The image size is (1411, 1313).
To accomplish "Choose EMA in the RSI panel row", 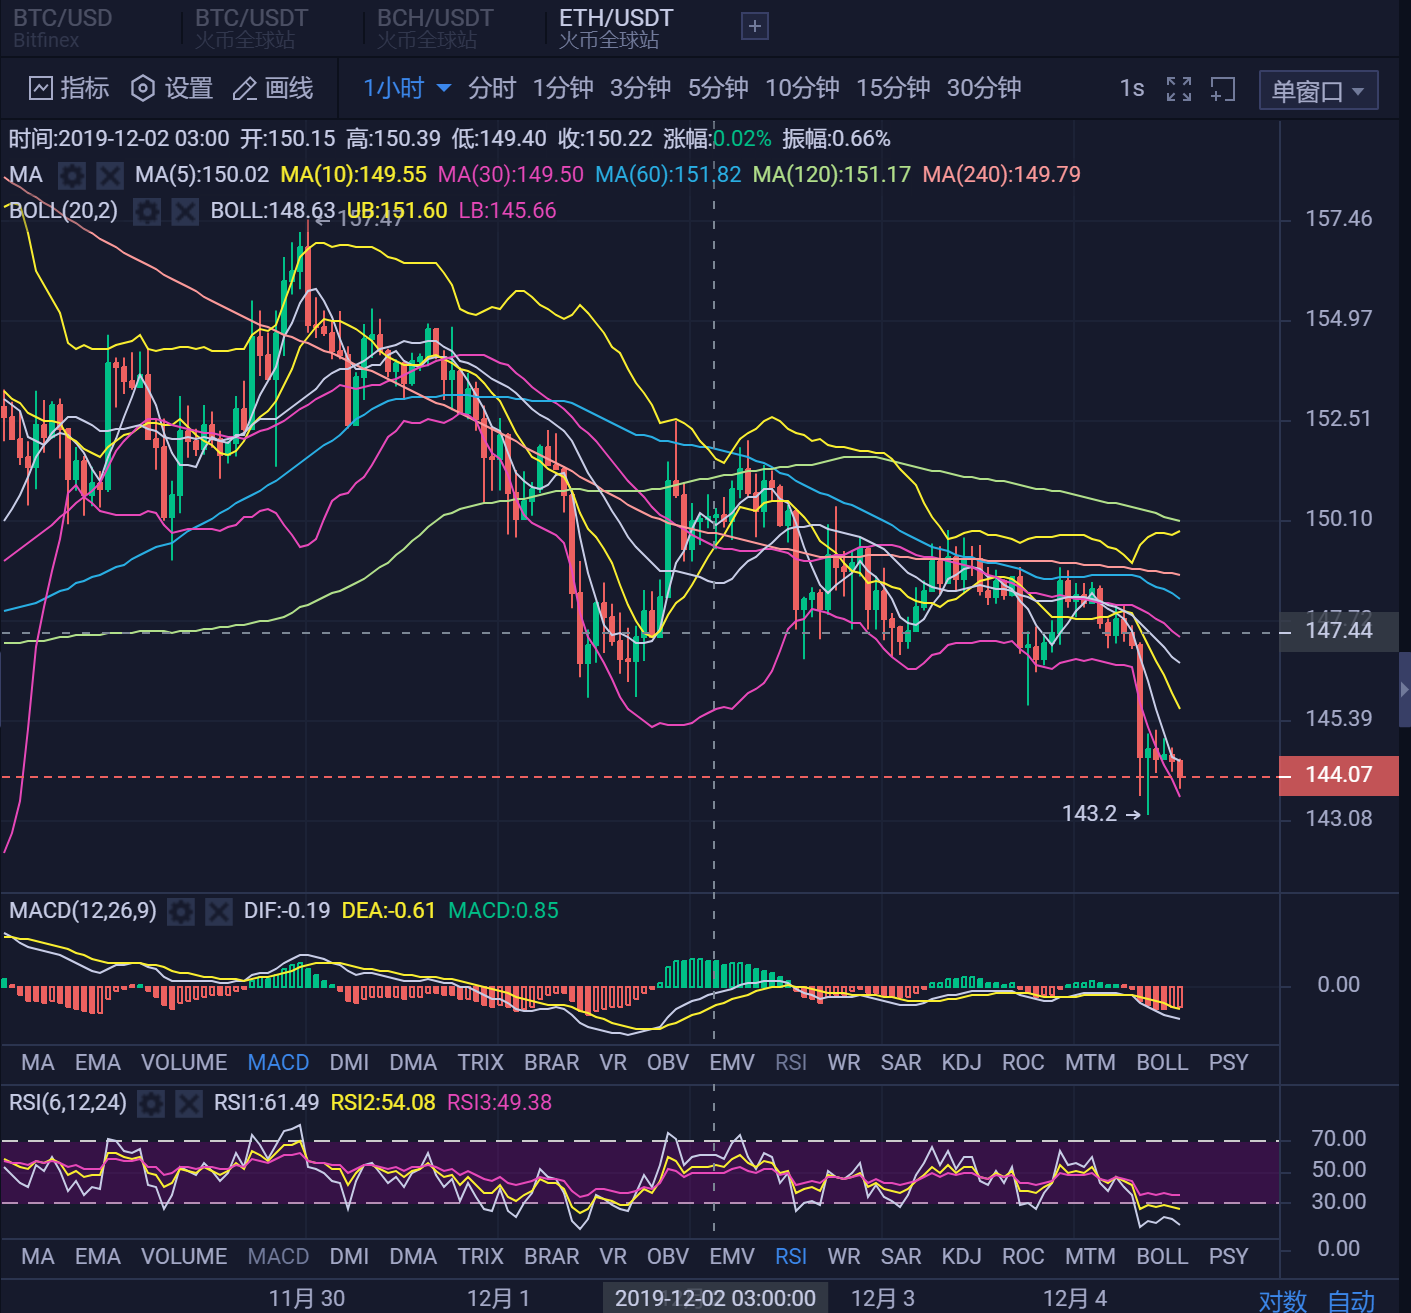I will (x=98, y=1257).
